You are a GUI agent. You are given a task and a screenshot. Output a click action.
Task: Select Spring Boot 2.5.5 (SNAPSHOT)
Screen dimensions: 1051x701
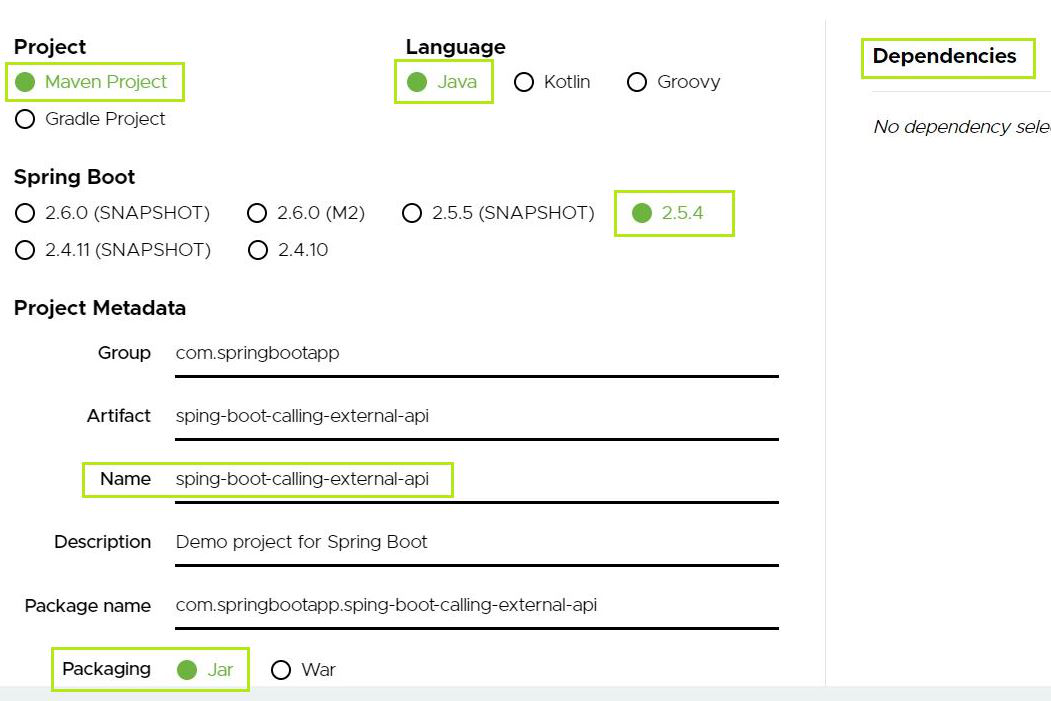coord(412,213)
